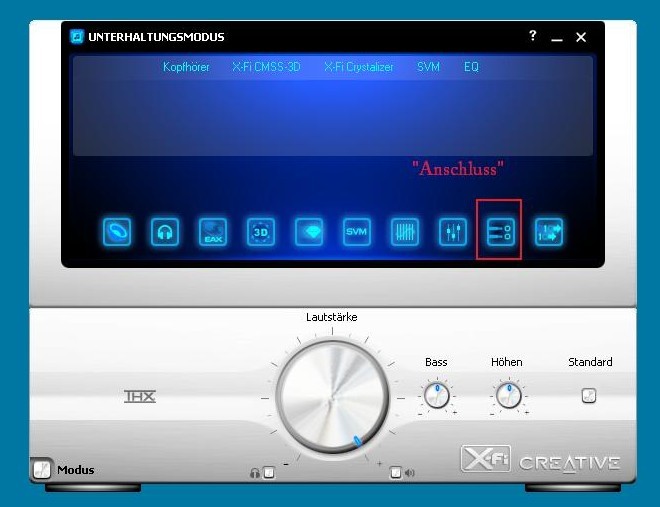The width and height of the screenshot is (660, 507).
Task: Click the Bass knob
Action: [x=436, y=396]
